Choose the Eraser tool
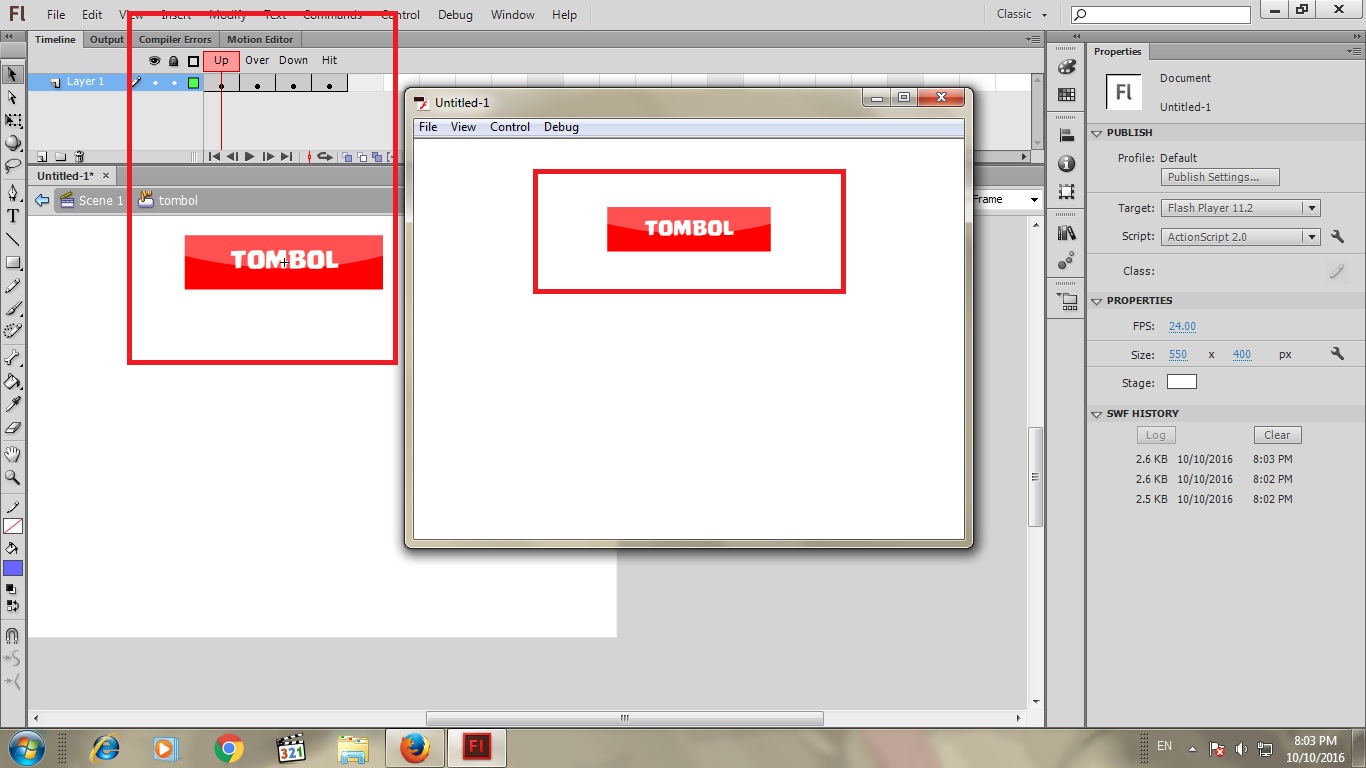 point(13,427)
